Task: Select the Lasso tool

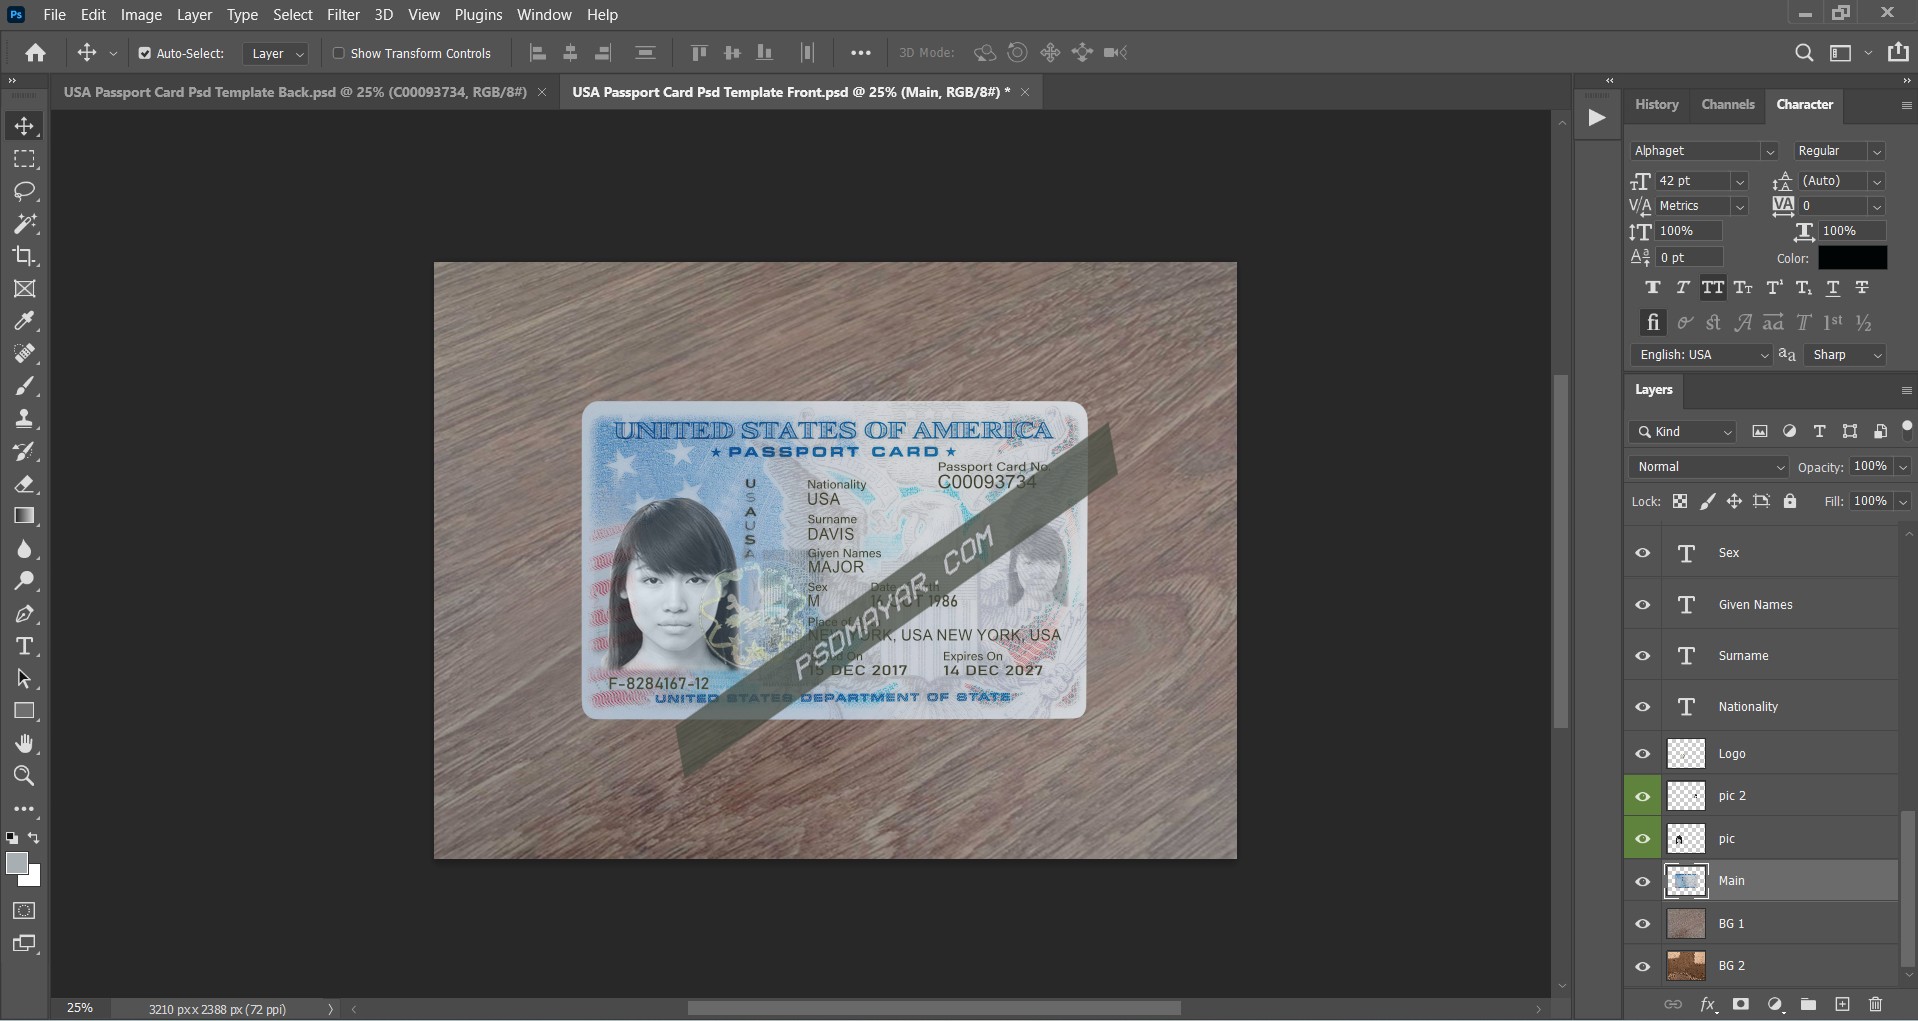Action: click(25, 191)
